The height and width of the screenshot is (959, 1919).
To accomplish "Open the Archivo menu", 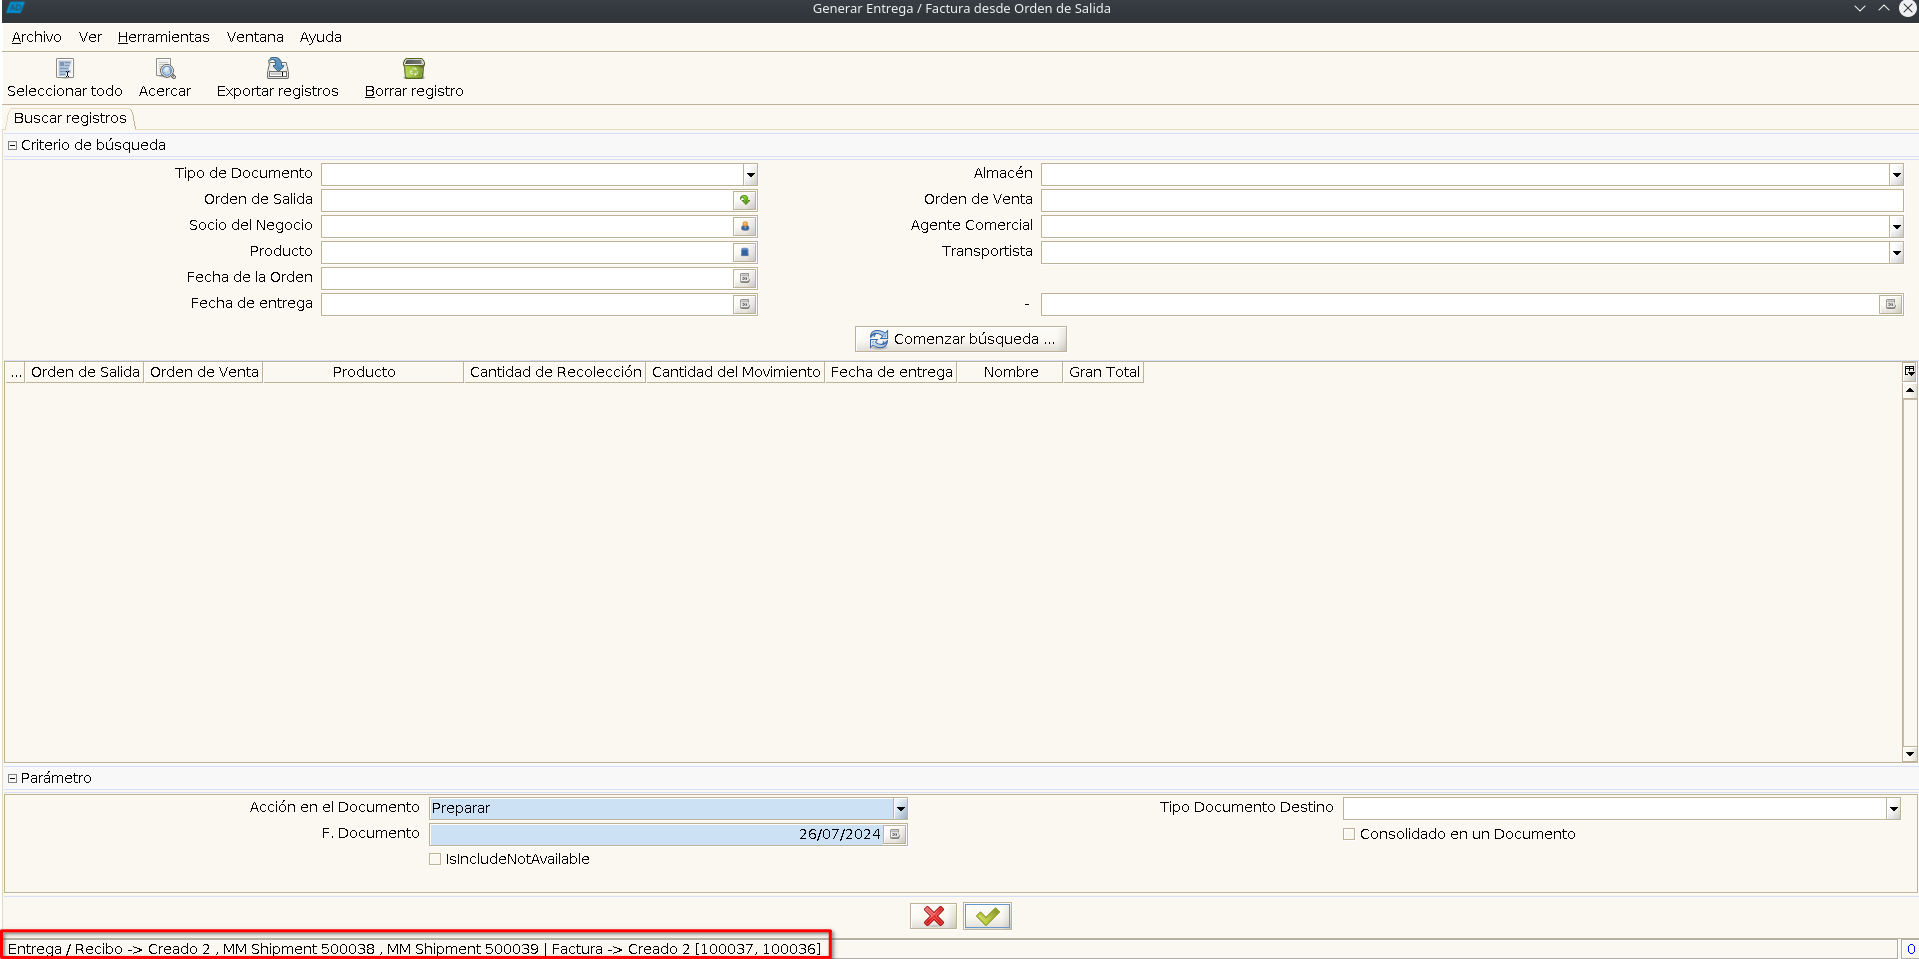I will (37, 37).
